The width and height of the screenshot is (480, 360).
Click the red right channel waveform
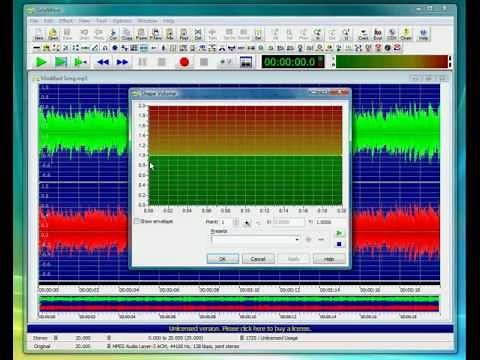[83, 231]
